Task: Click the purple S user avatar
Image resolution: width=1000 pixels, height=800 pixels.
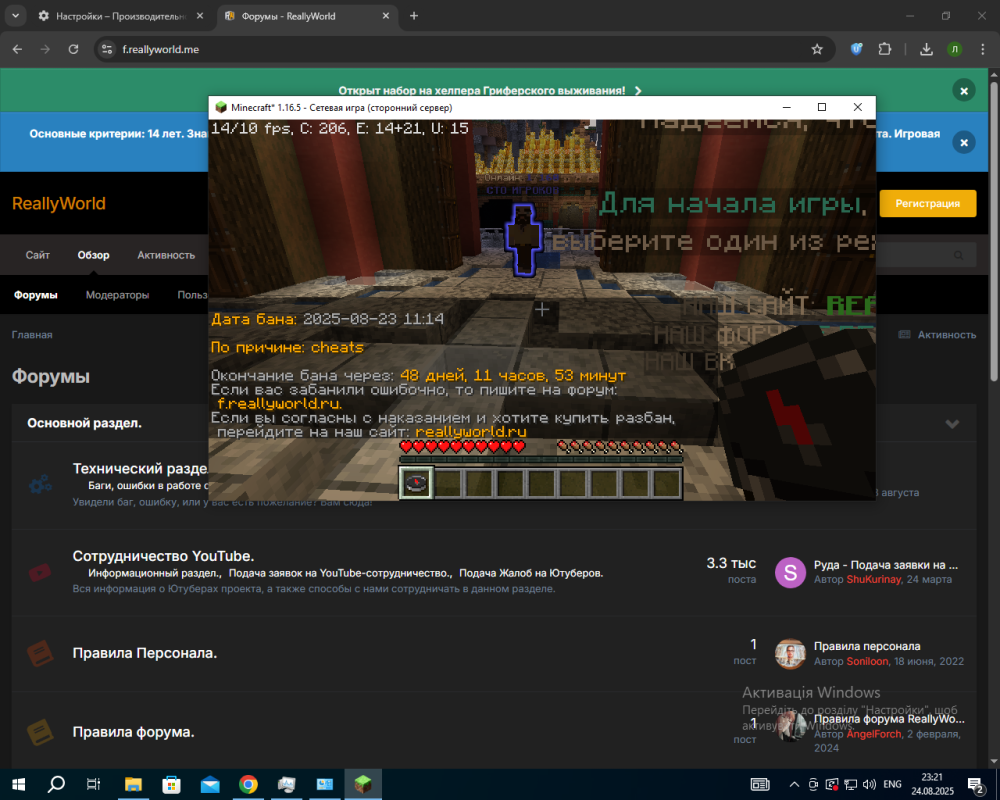Action: coord(790,572)
